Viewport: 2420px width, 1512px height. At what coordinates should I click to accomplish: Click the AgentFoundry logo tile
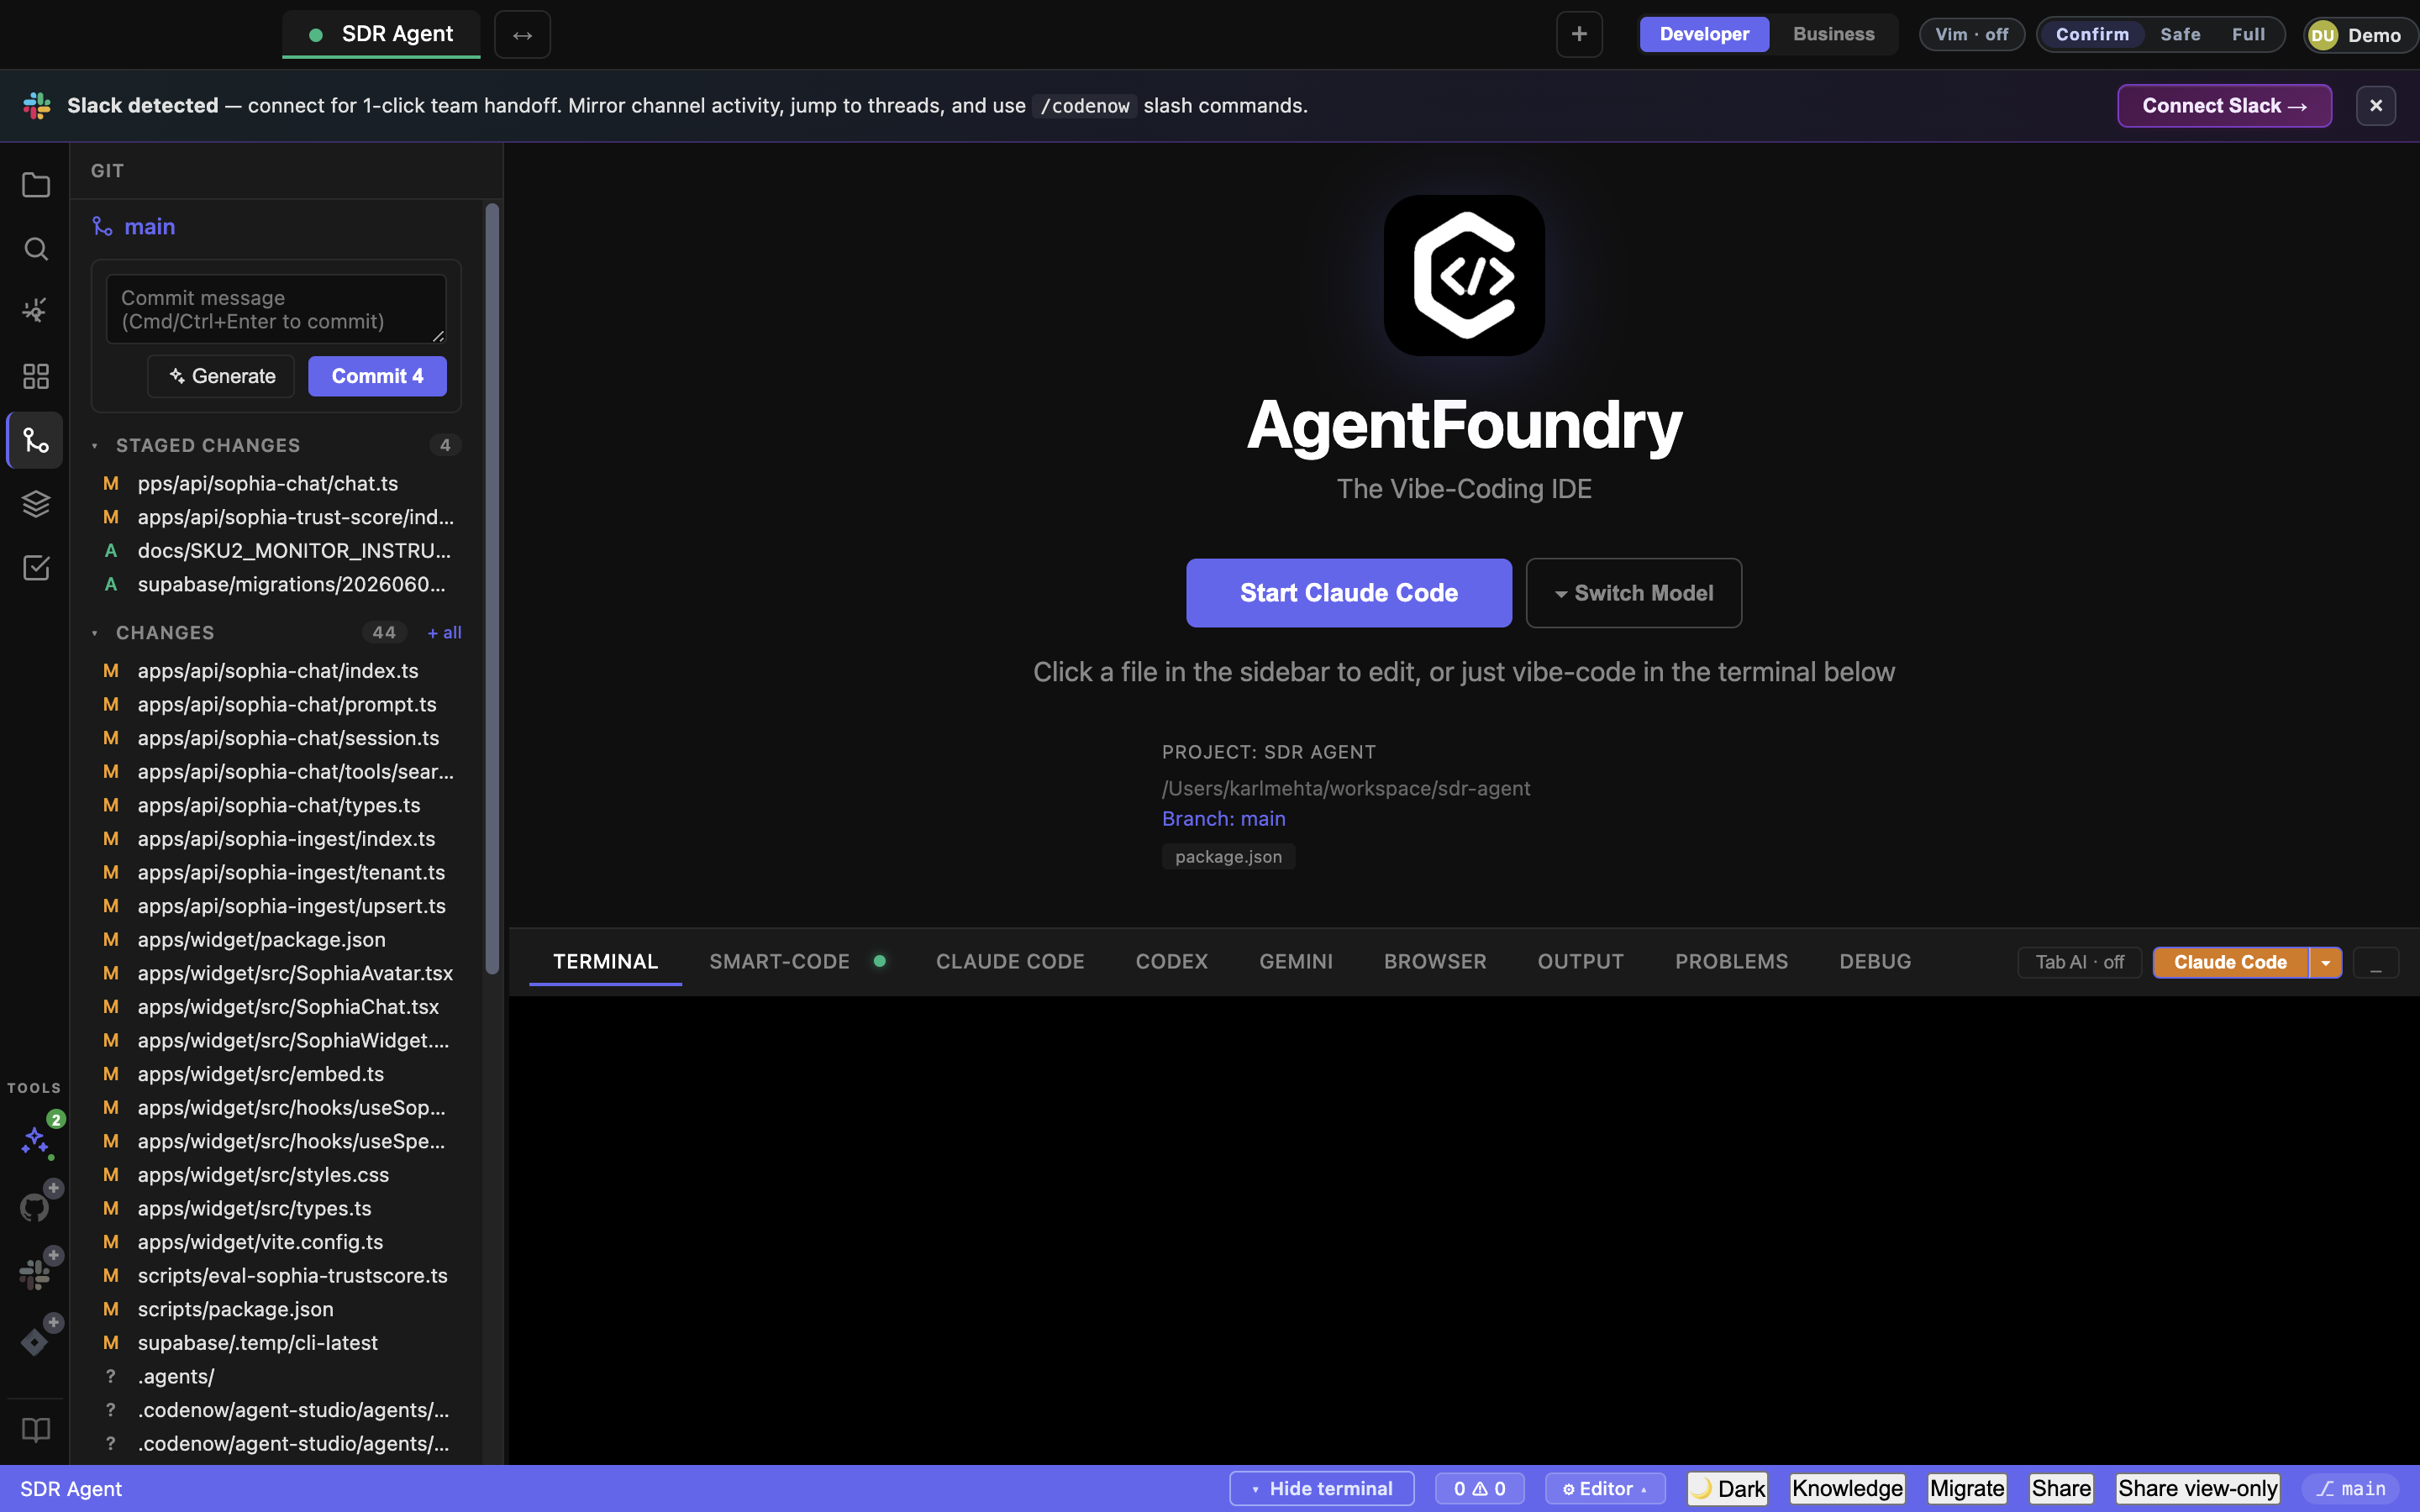(1464, 275)
